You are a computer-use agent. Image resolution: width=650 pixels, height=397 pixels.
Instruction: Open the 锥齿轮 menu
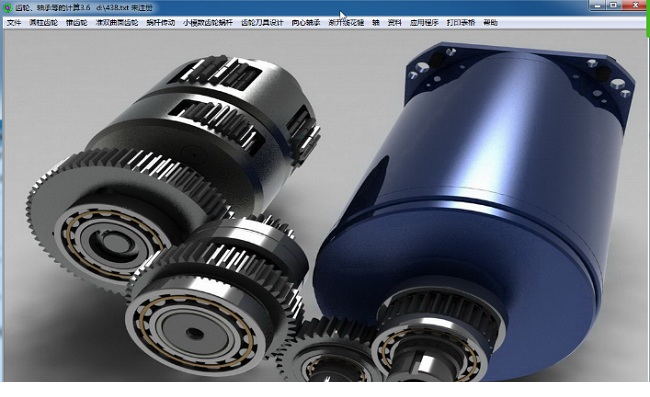coord(77,23)
